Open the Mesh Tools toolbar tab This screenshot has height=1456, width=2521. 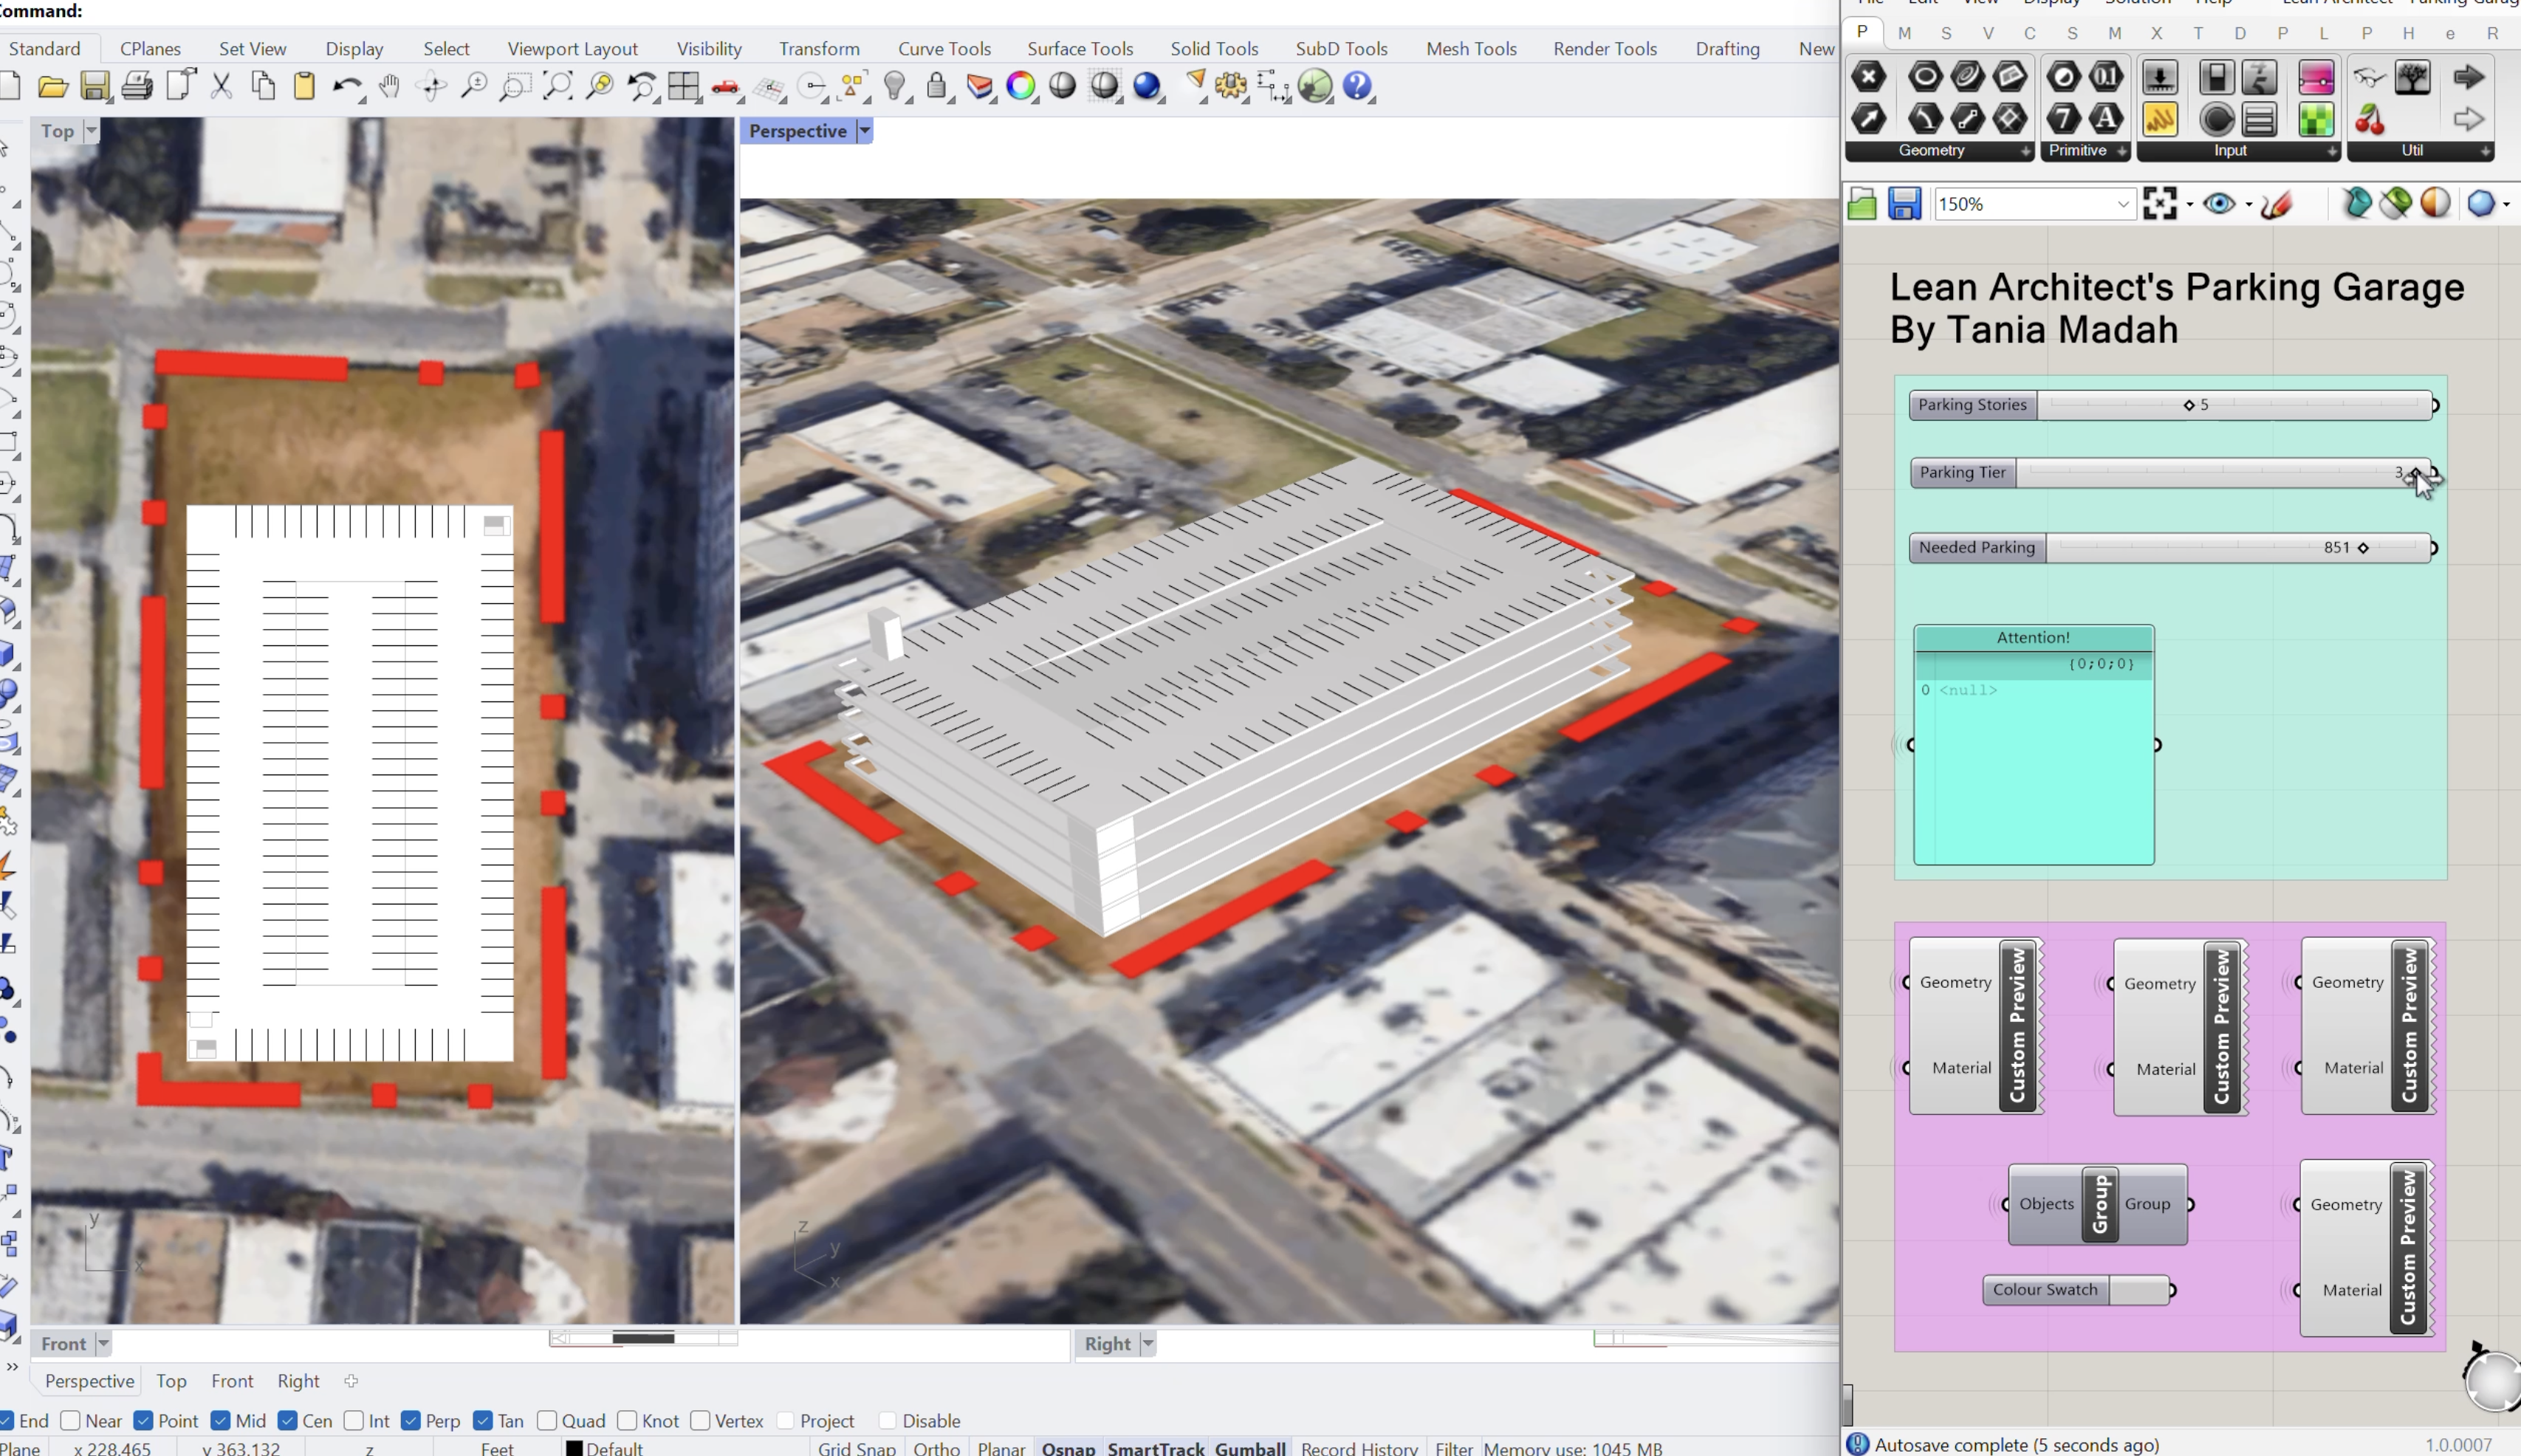pyautogui.click(x=1470, y=48)
